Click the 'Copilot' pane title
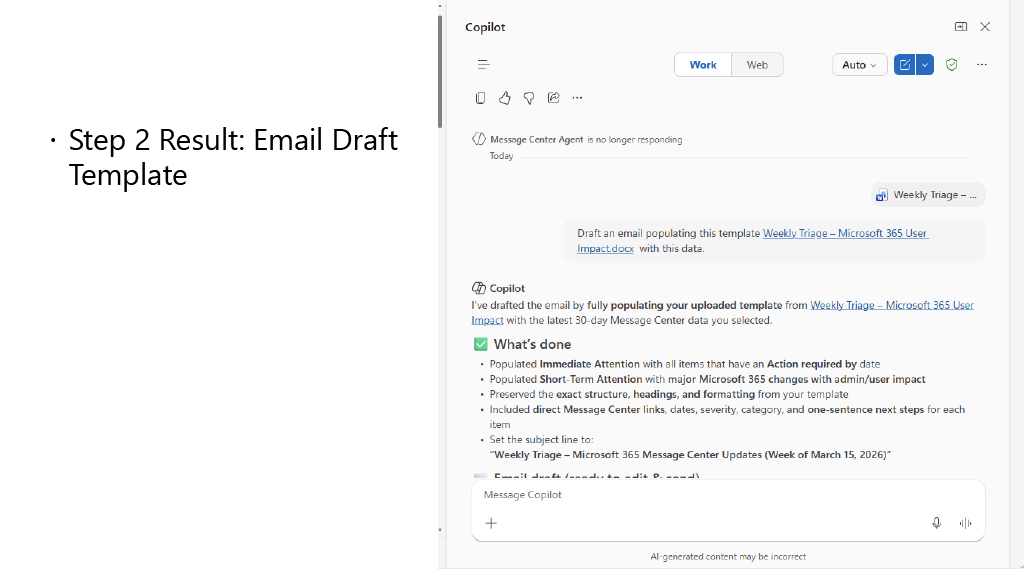 (x=485, y=27)
